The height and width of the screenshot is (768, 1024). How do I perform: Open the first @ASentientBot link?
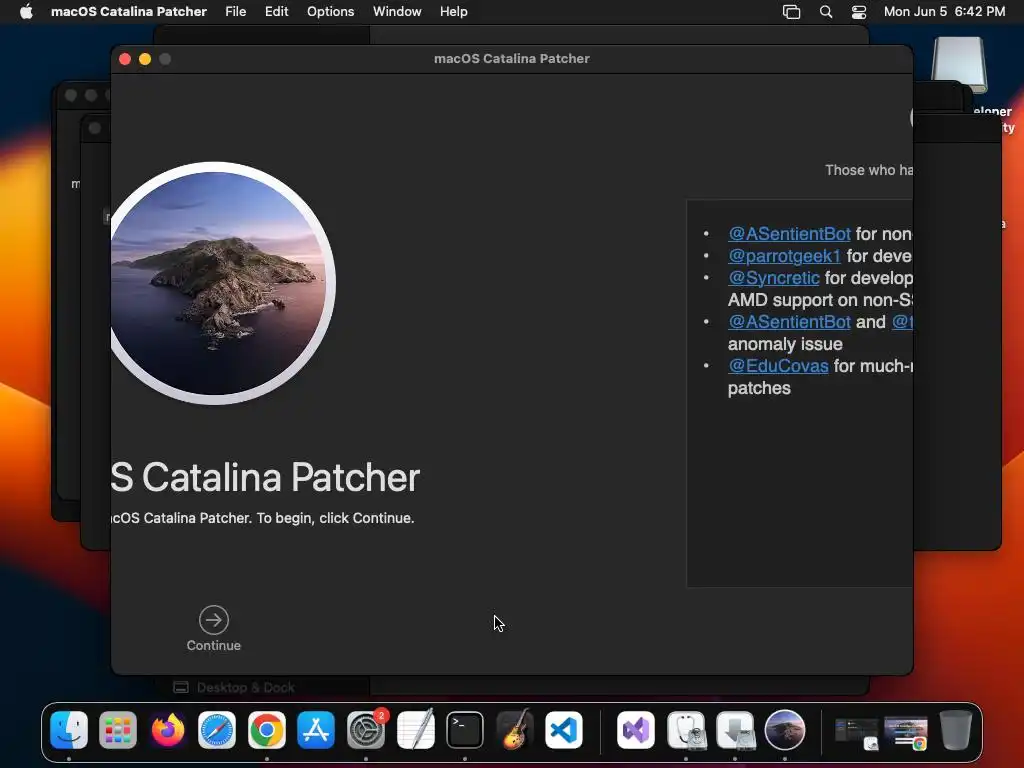[x=789, y=234]
